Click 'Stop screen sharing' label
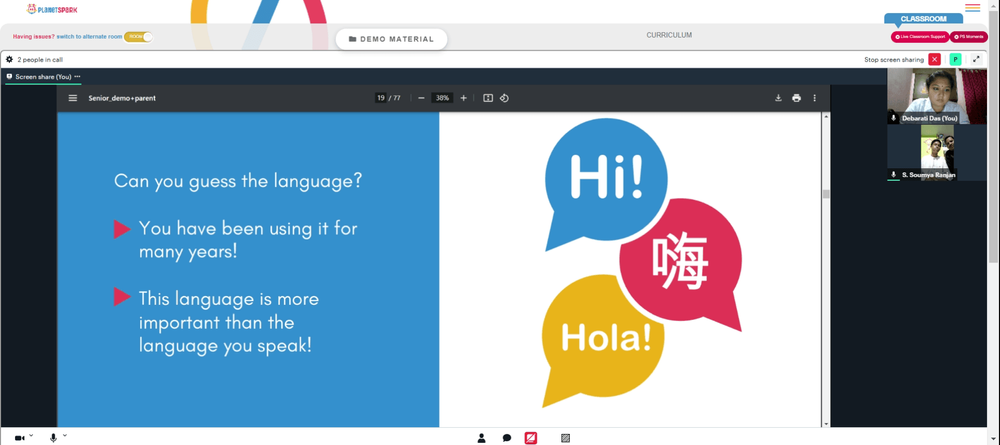 click(893, 60)
